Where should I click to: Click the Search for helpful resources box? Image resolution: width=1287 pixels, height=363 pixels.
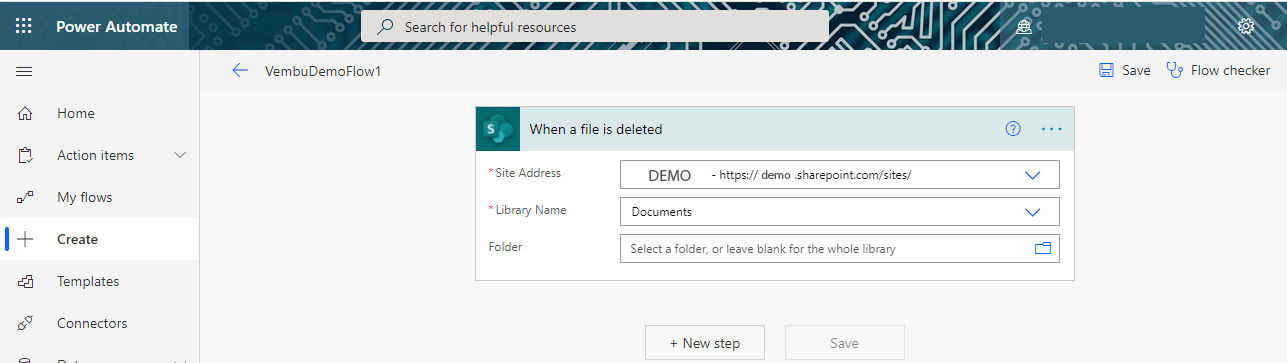(x=594, y=27)
